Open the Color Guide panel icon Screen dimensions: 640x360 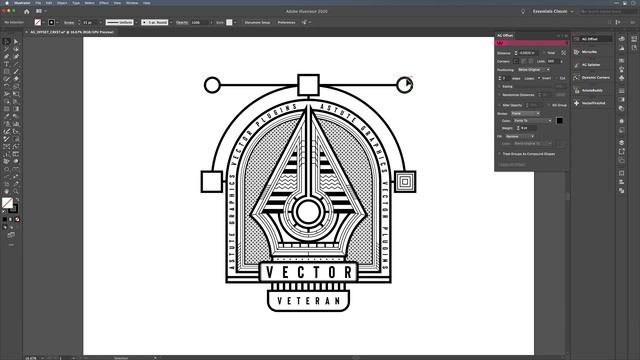pos(621,49)
